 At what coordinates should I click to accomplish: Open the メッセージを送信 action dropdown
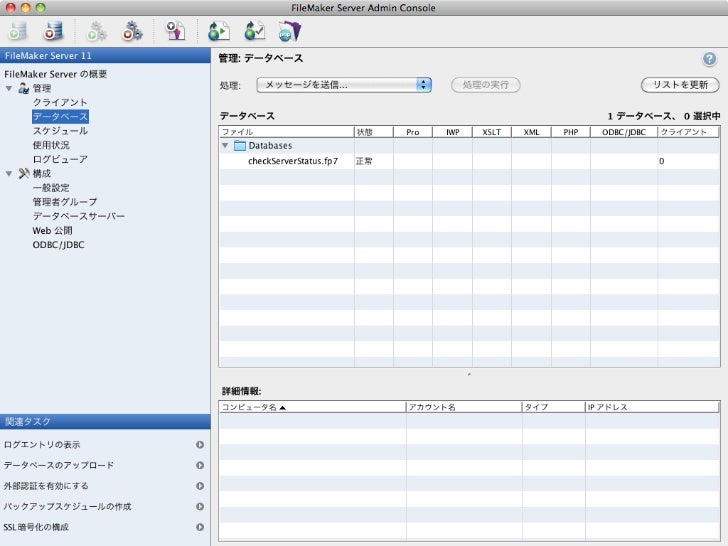coord(343,85)
